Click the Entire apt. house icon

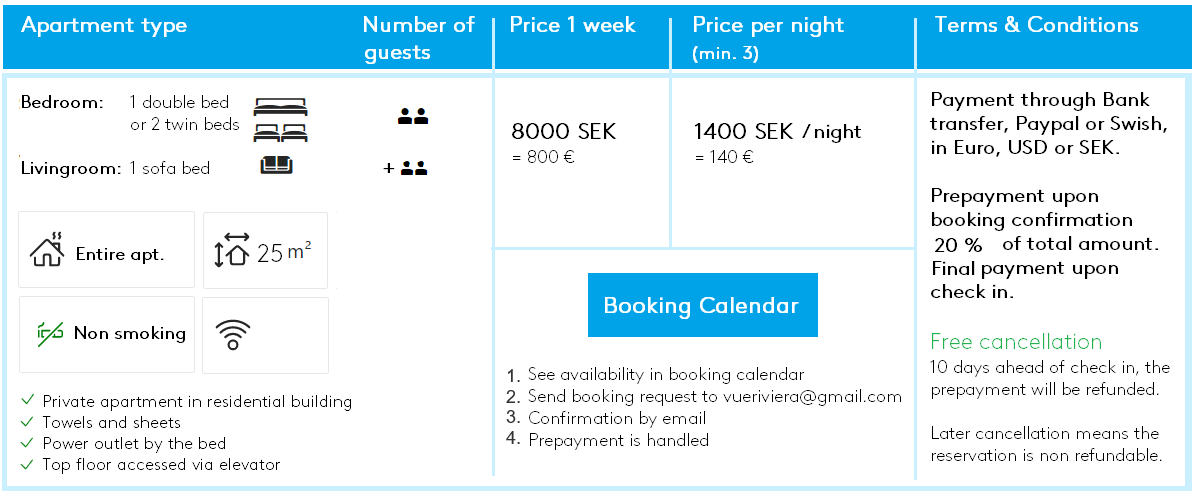pos(47,250)
